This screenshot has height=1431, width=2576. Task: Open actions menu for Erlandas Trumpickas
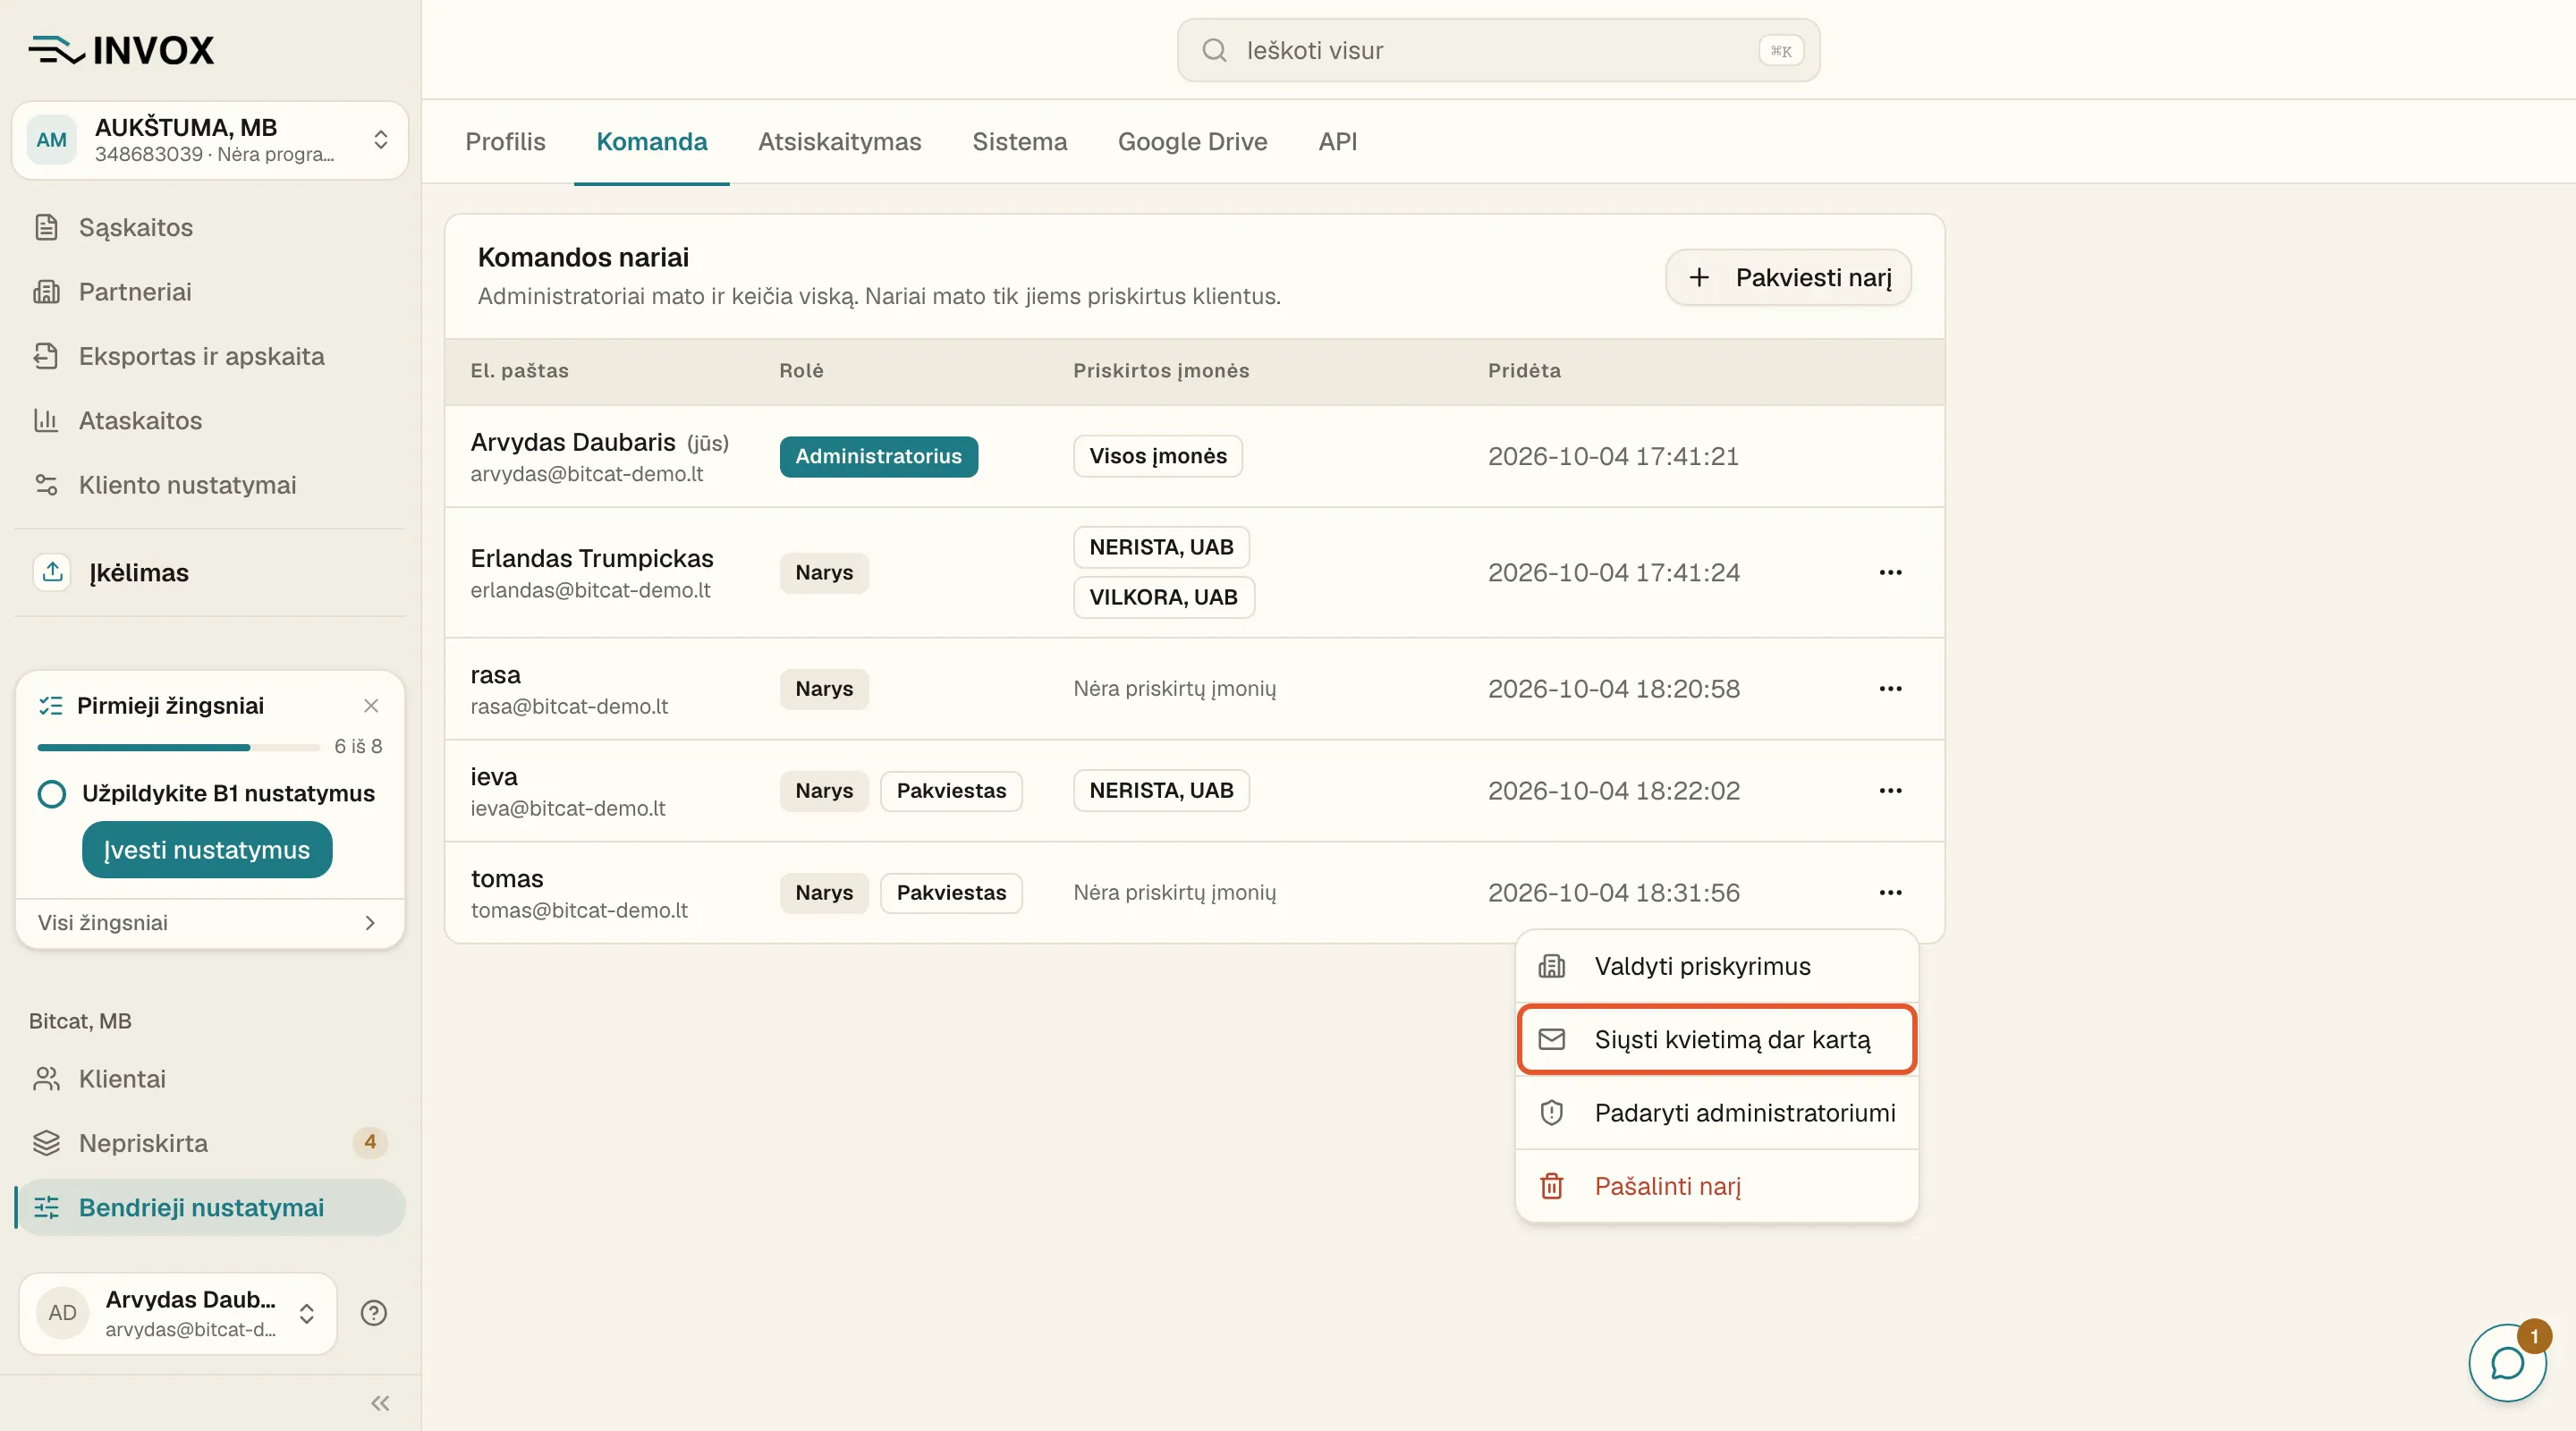tap(1890, 573)
